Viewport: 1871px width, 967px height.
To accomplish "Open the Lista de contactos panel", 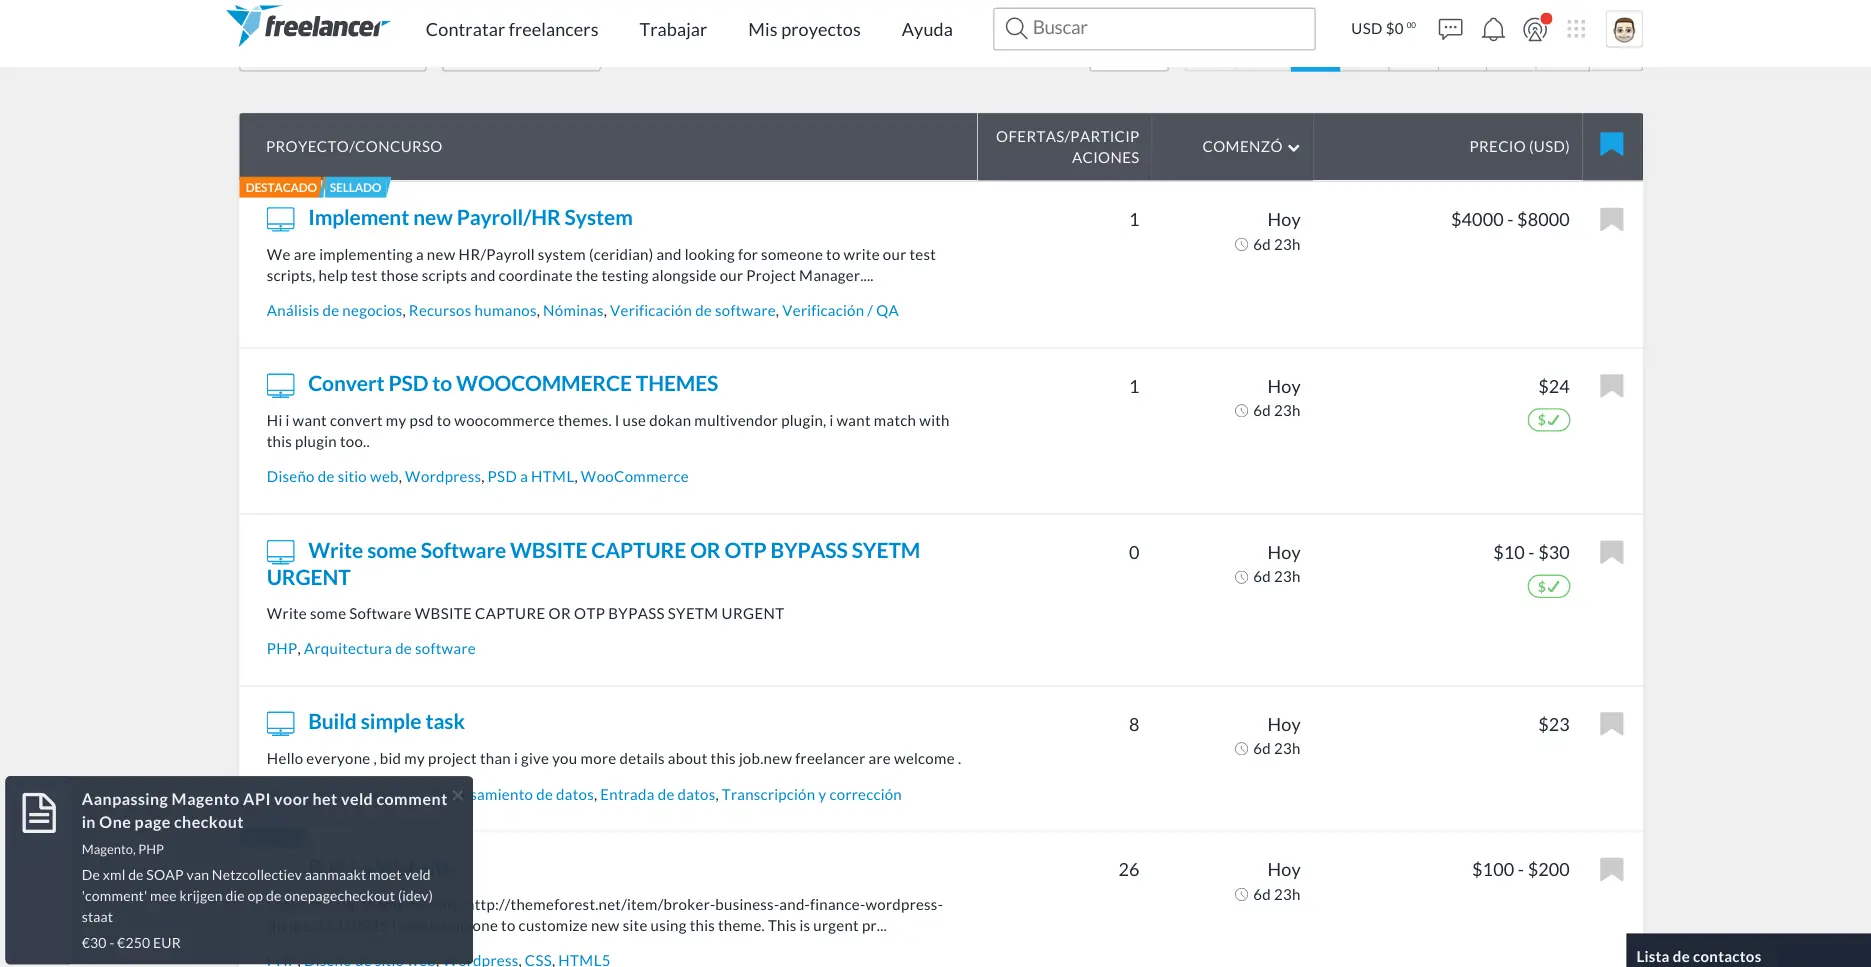I will click(1748, 951).
